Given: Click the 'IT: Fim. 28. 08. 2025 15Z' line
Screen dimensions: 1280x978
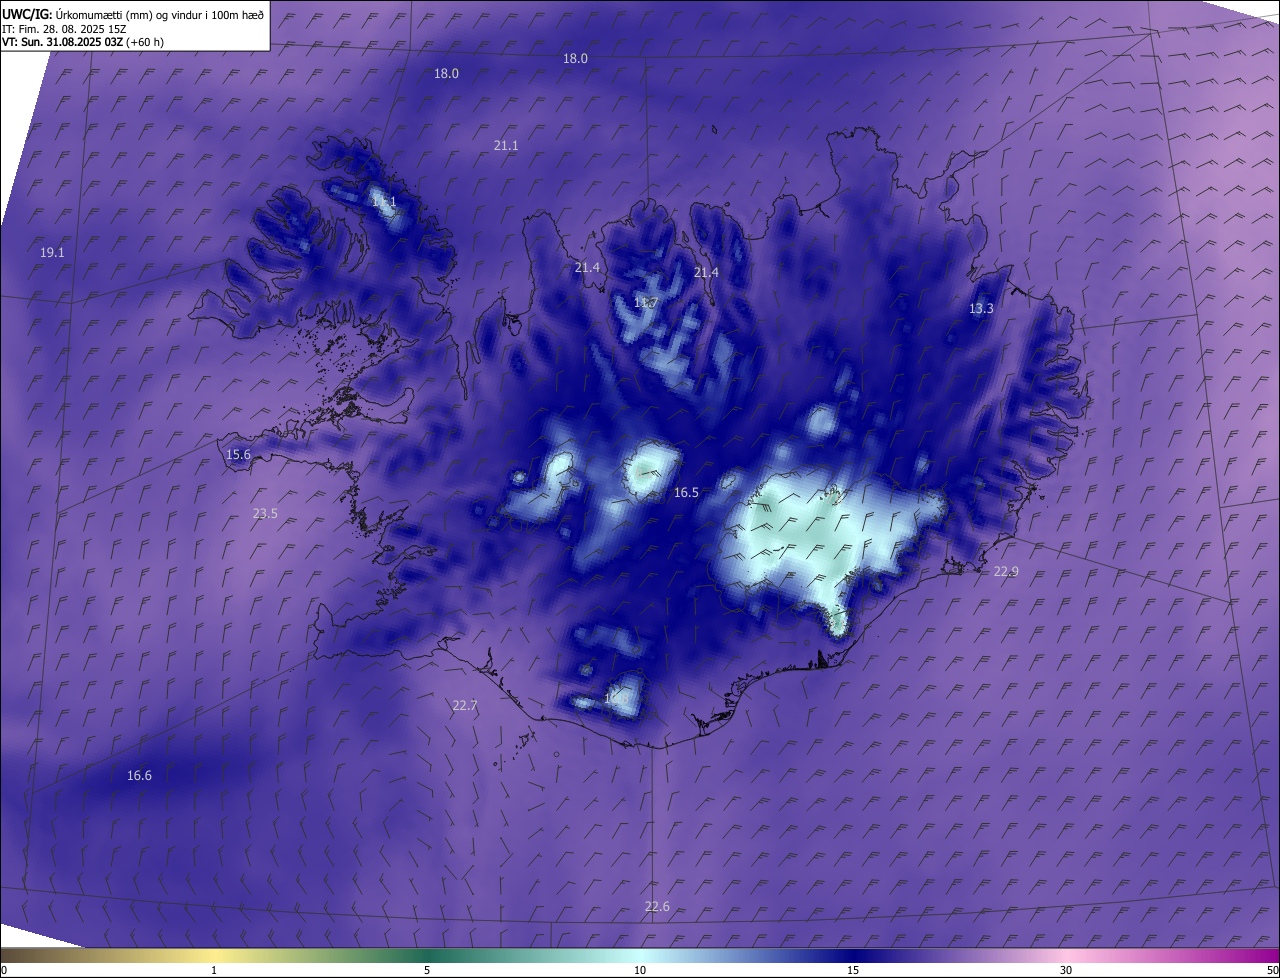Looking at the screenshot, I should click(x=64, y=28).
